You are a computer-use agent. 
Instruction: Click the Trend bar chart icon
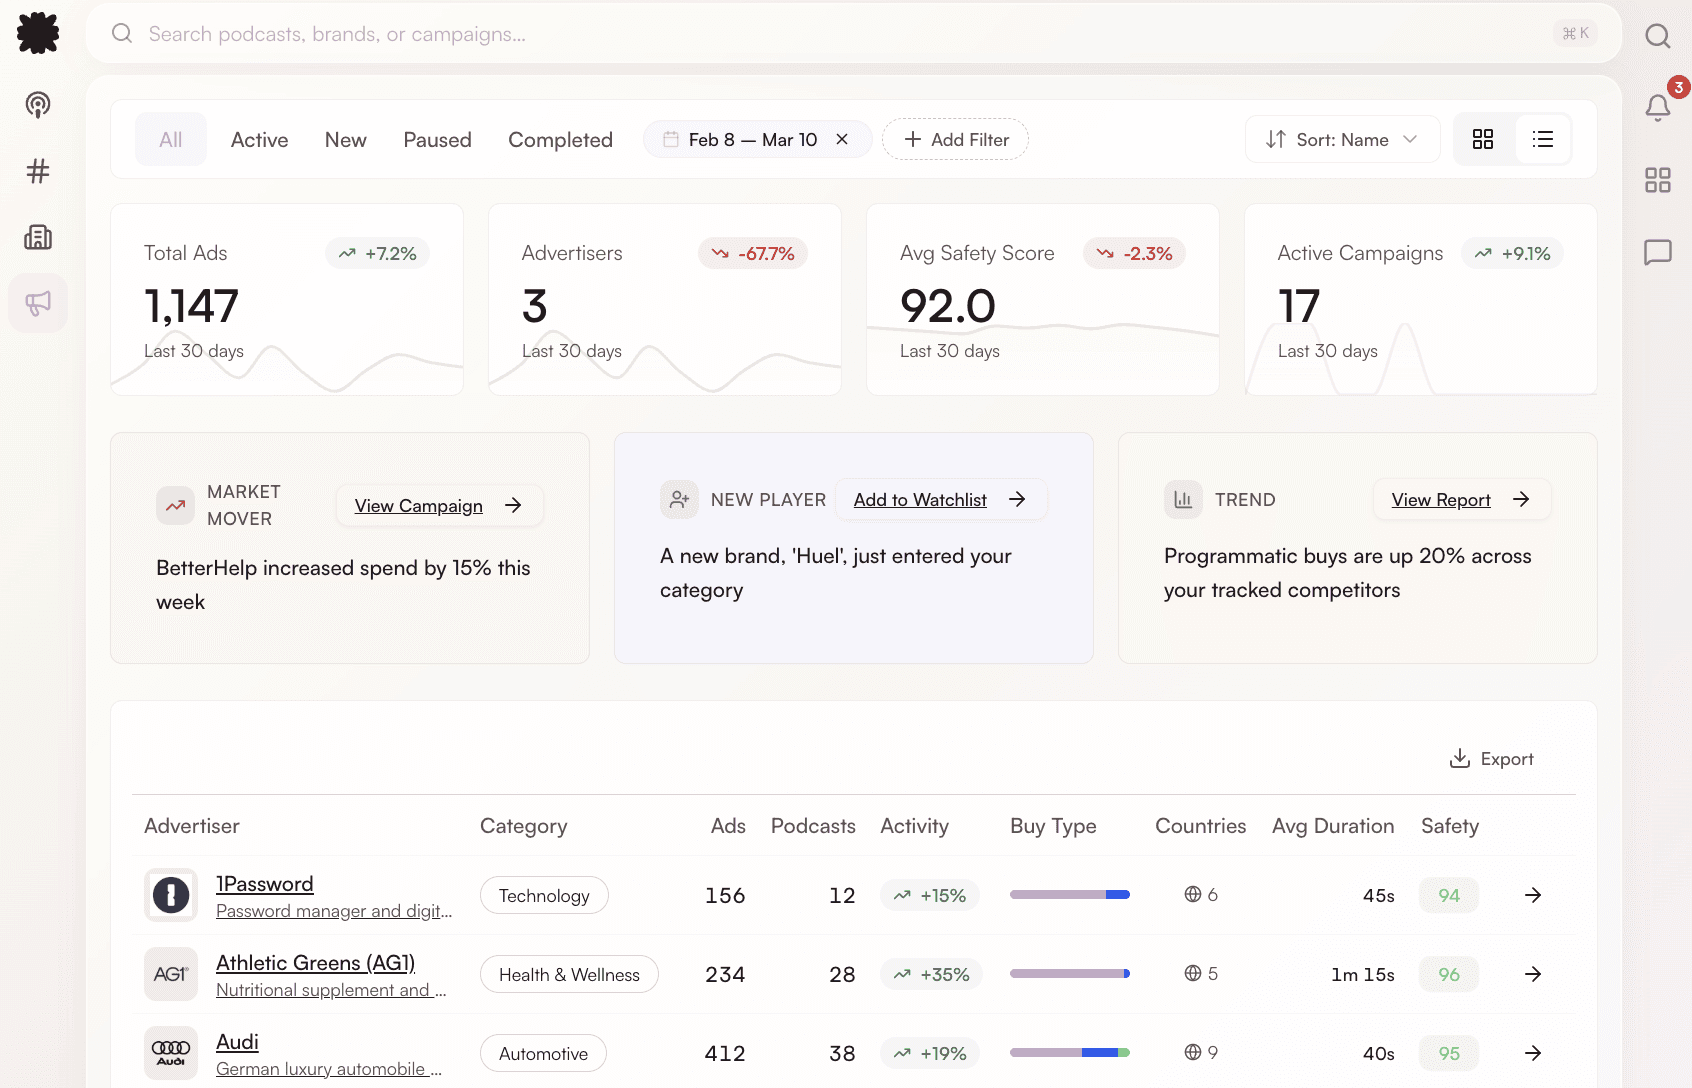1183,499
